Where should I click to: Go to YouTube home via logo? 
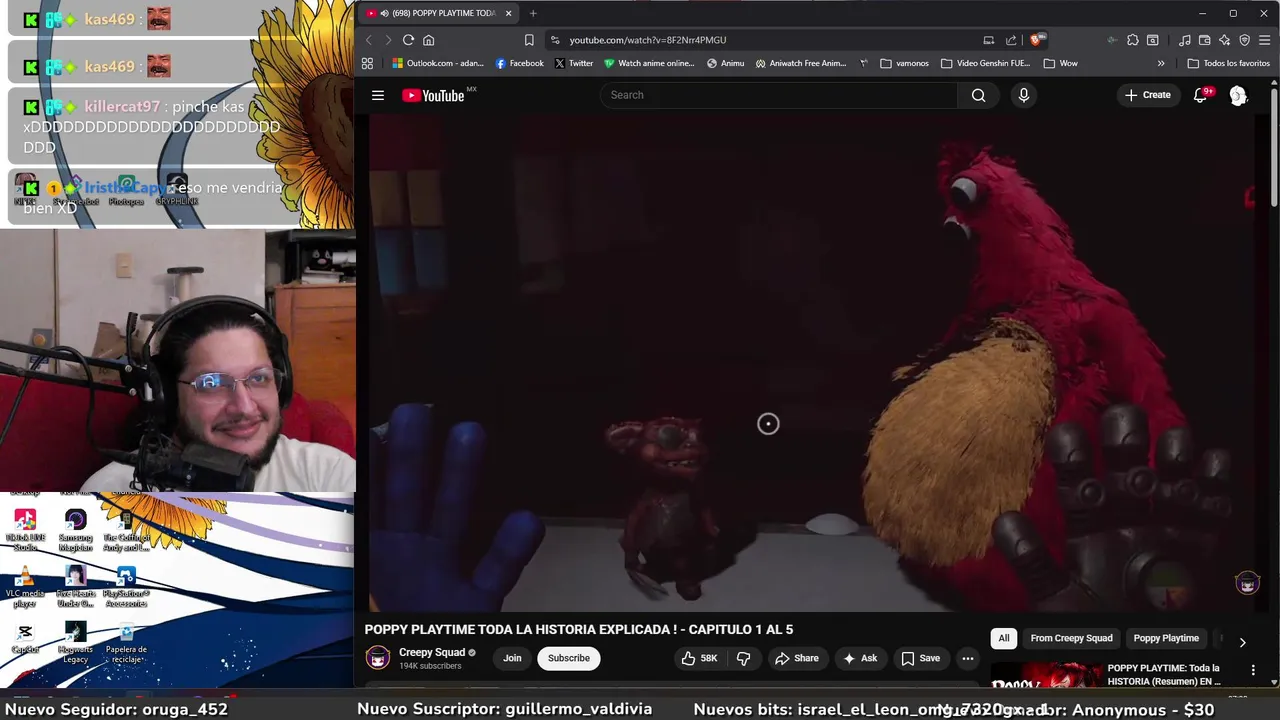(x=434, y=95)
